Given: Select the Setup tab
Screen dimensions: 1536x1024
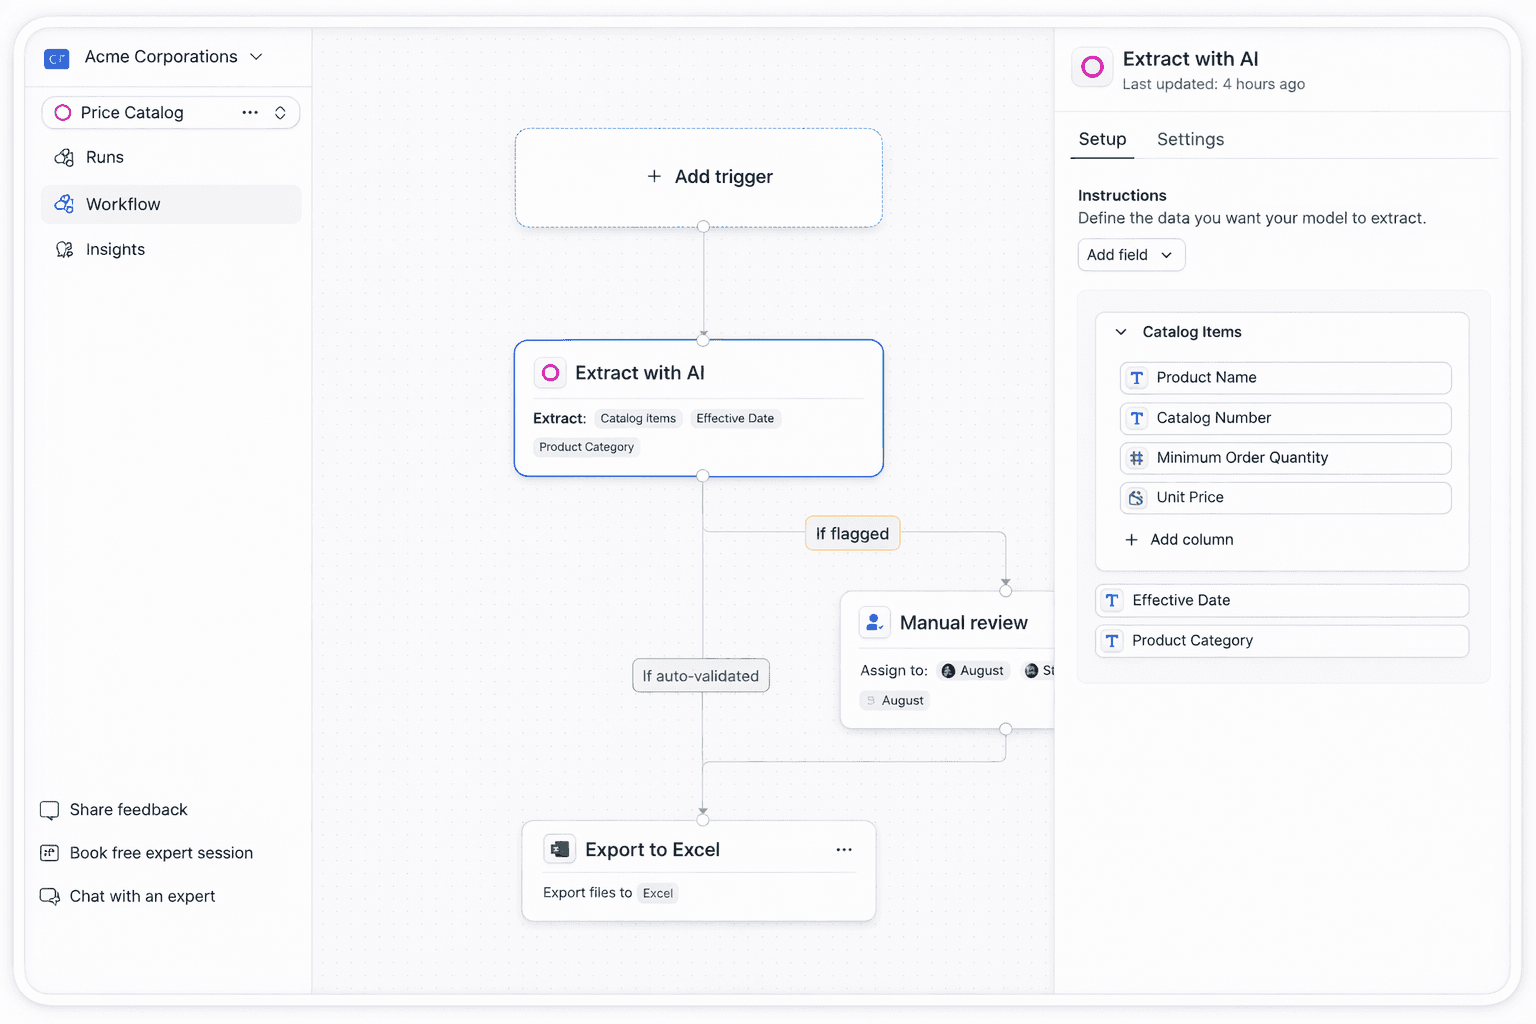Looking at the screenshot, I should 1102,139.
